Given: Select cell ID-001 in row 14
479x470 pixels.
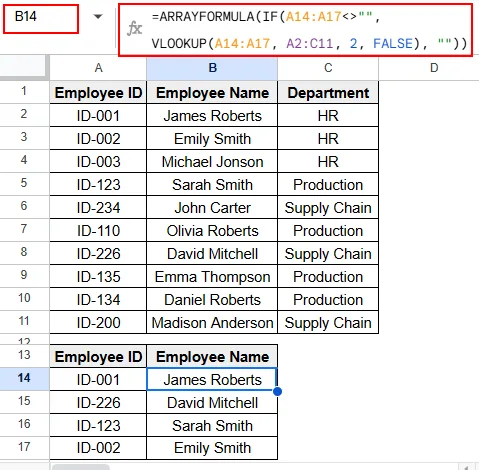Looking at the screenshot, I should point(98,379).
